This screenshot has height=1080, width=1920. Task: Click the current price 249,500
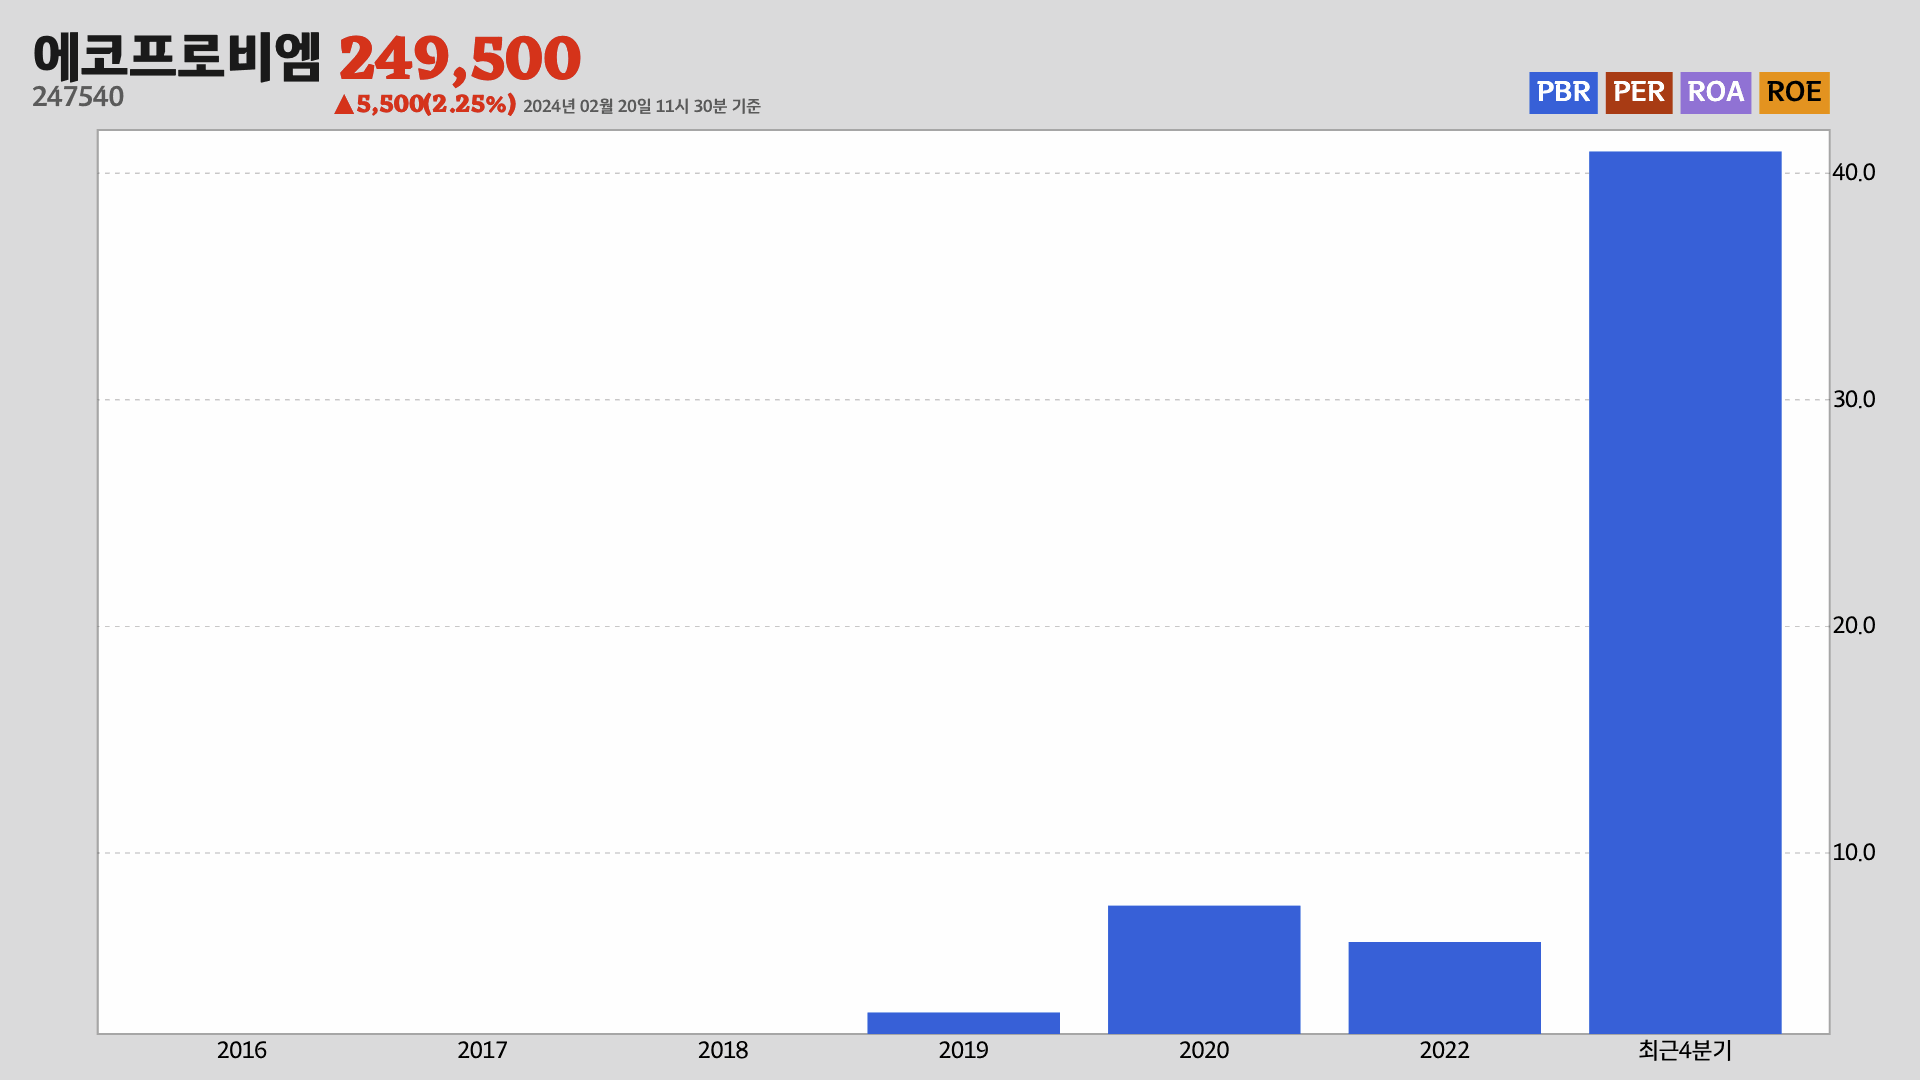[x=459, y=58]
